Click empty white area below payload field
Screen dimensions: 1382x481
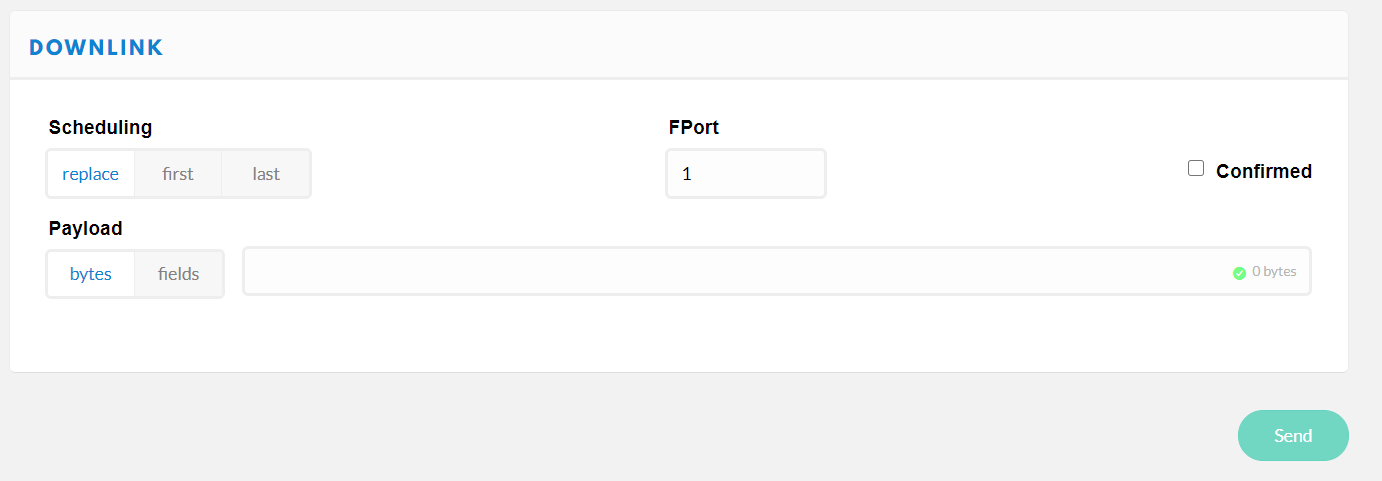(x=678, y=334)
